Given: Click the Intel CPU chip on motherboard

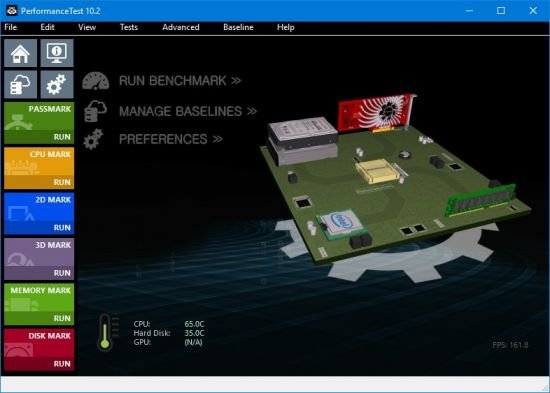Looking at the screenshot, I should [x=340, y=224].
